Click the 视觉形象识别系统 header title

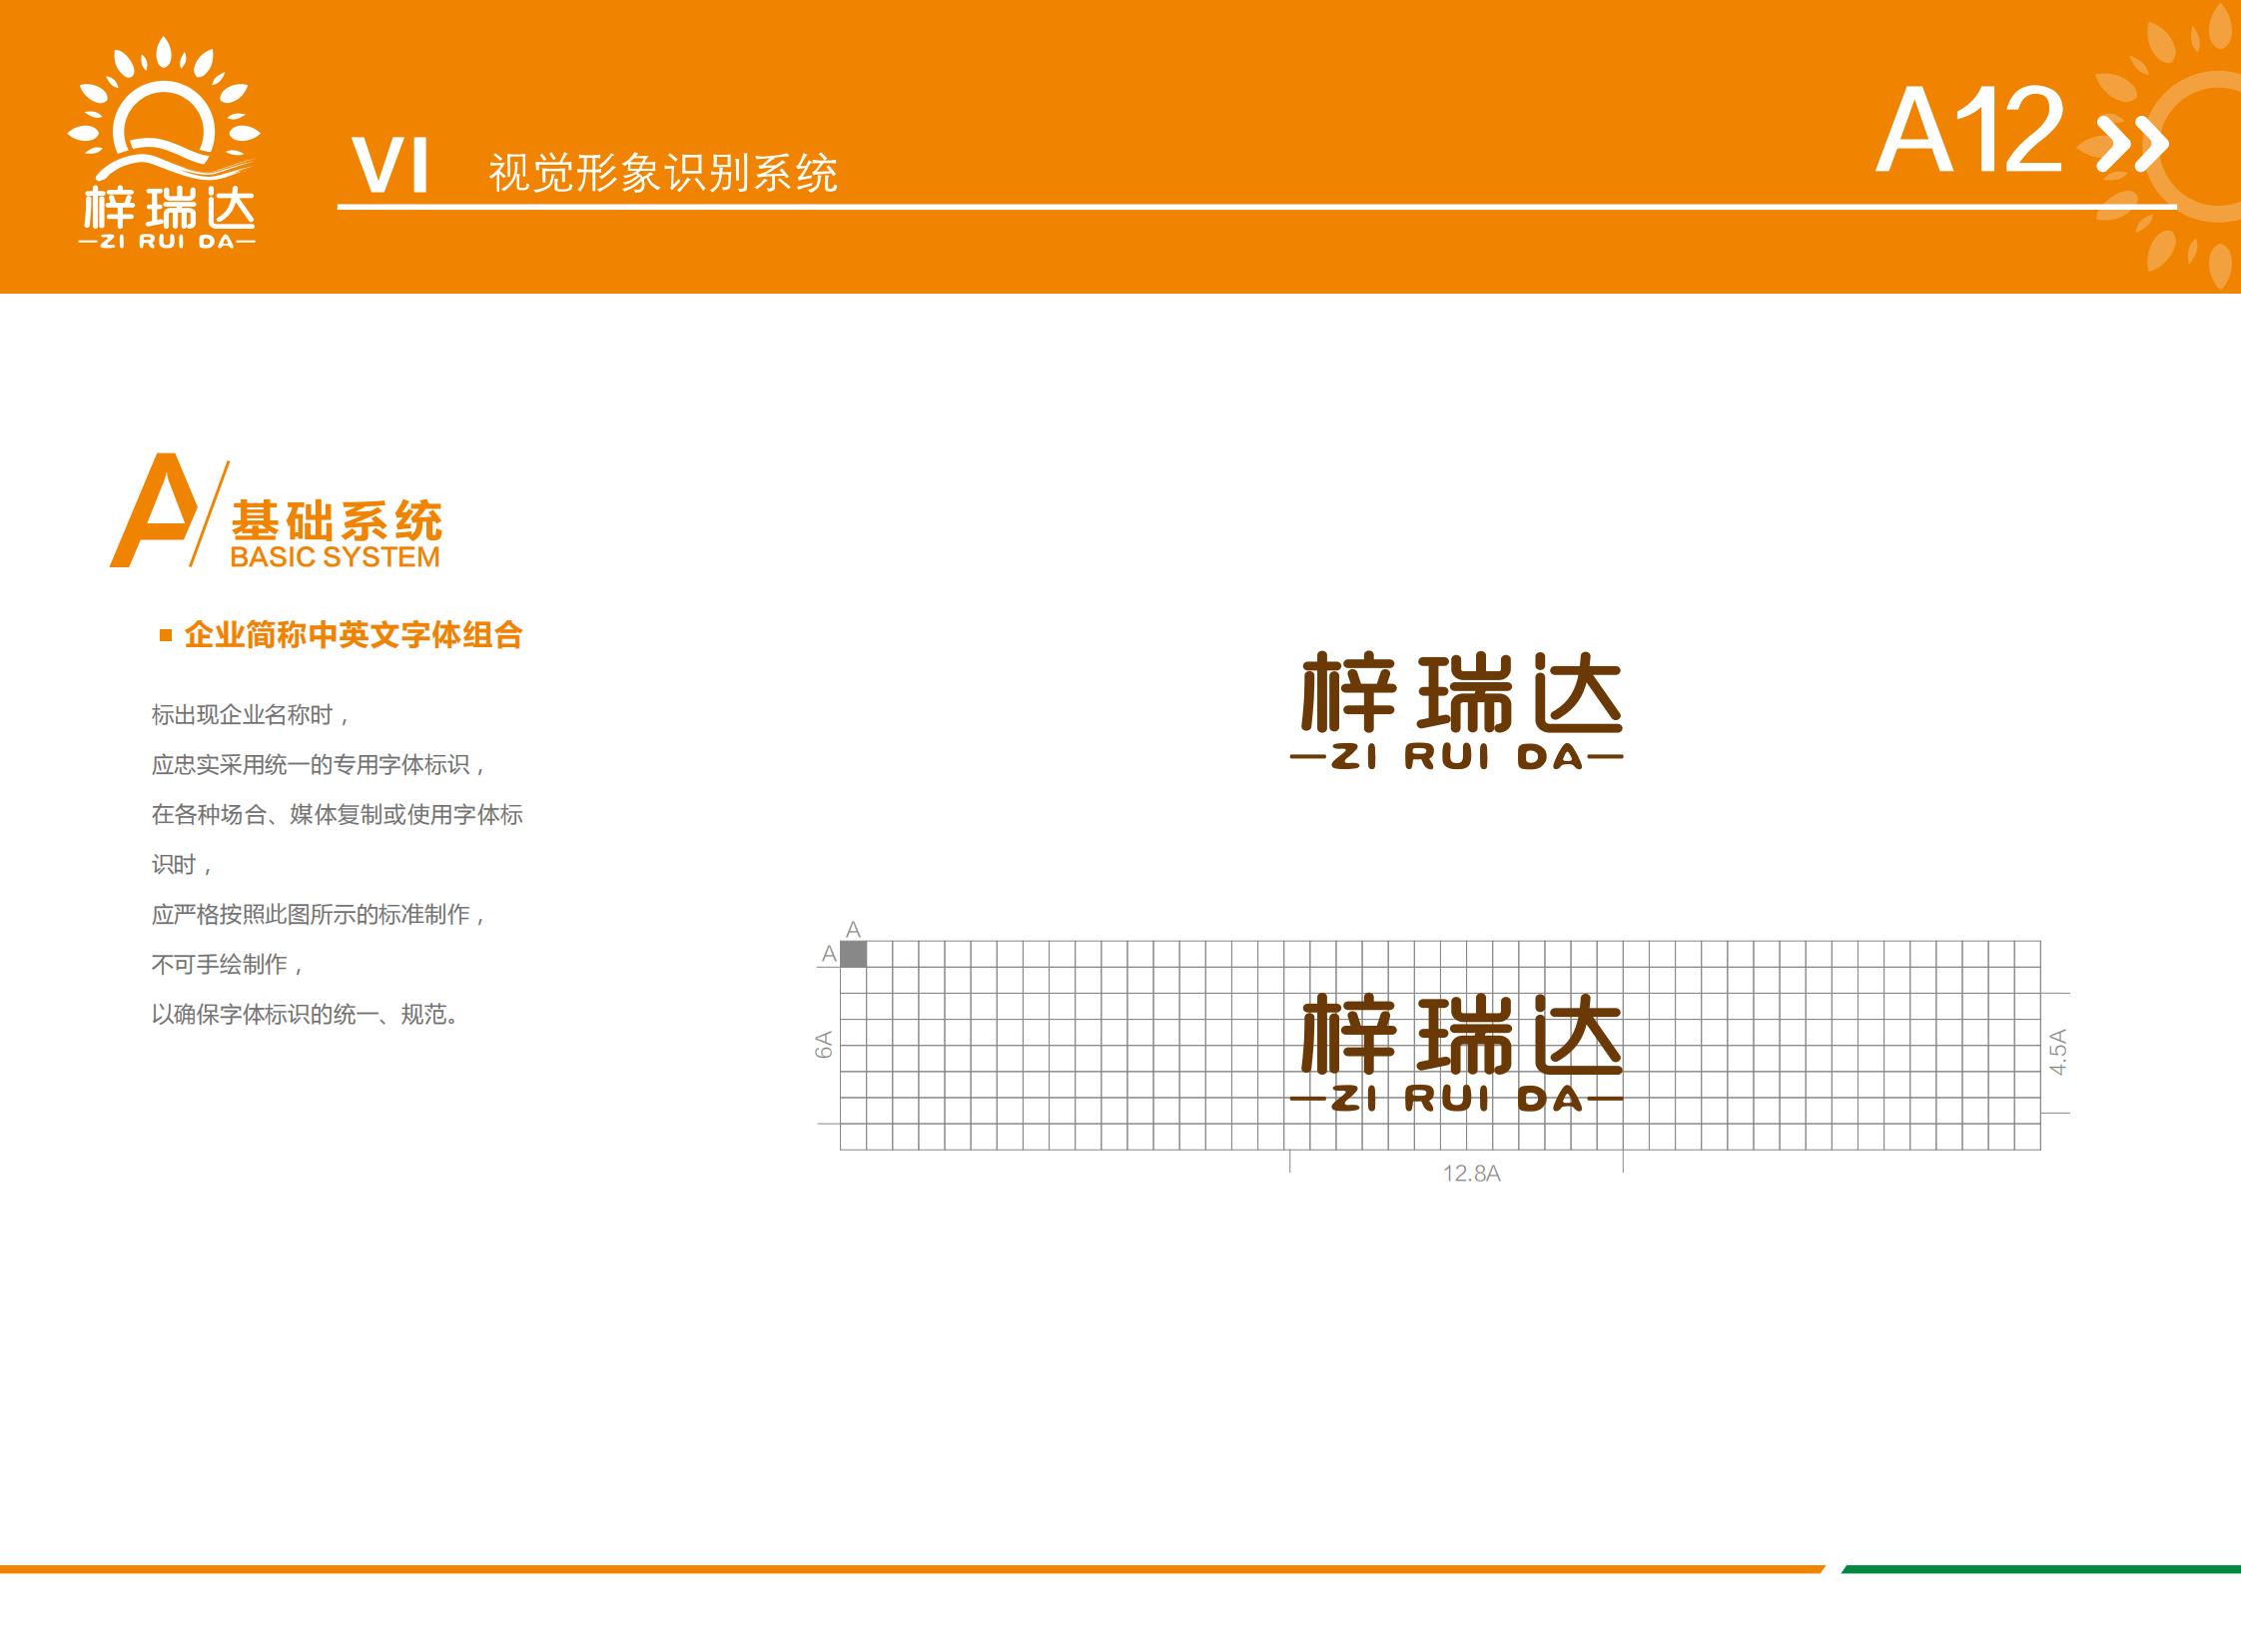pos(660,168)
